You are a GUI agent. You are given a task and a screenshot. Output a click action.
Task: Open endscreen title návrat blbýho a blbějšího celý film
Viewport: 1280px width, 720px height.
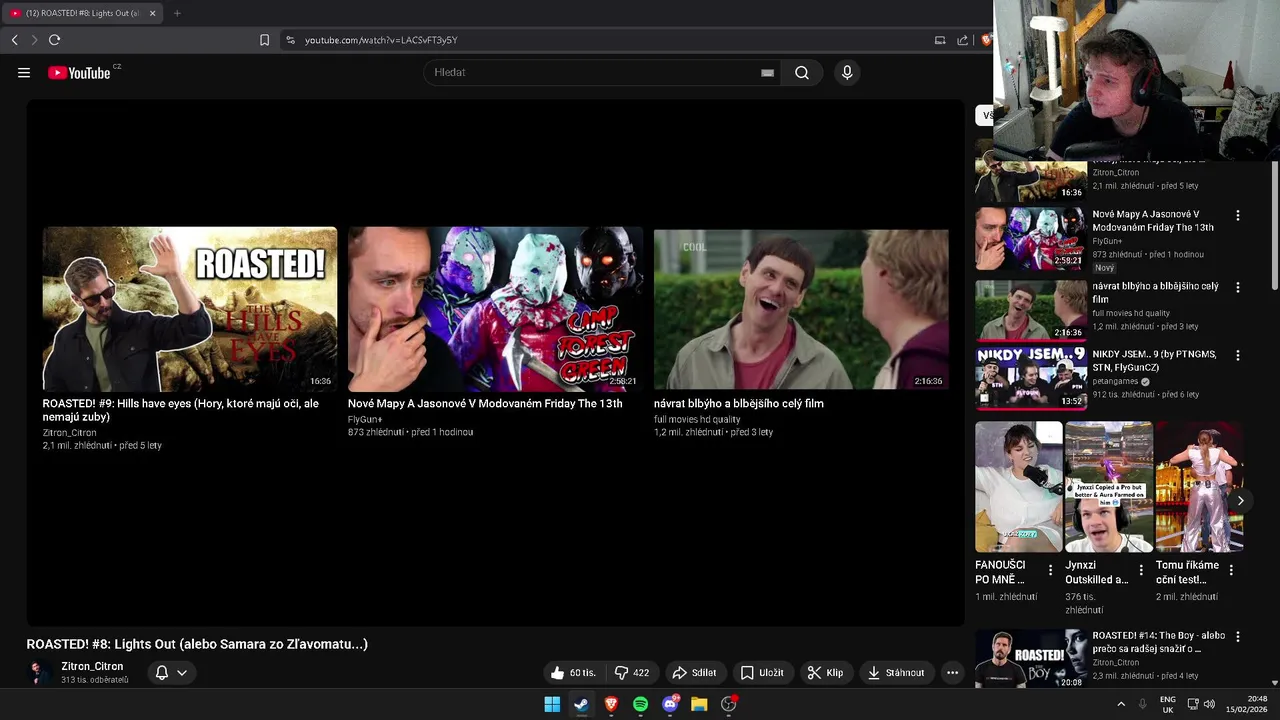739,403
